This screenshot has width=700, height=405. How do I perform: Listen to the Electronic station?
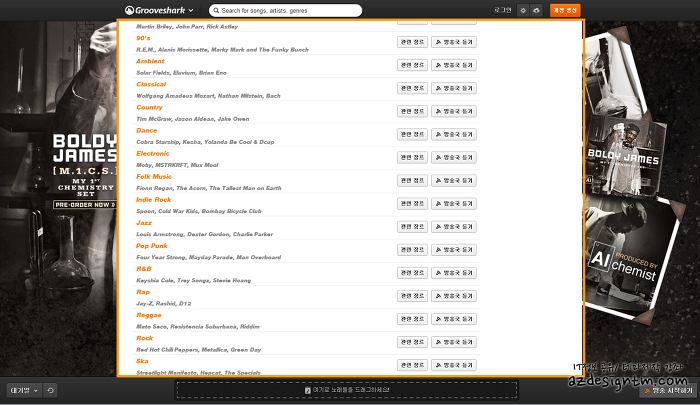coord(454,158)
